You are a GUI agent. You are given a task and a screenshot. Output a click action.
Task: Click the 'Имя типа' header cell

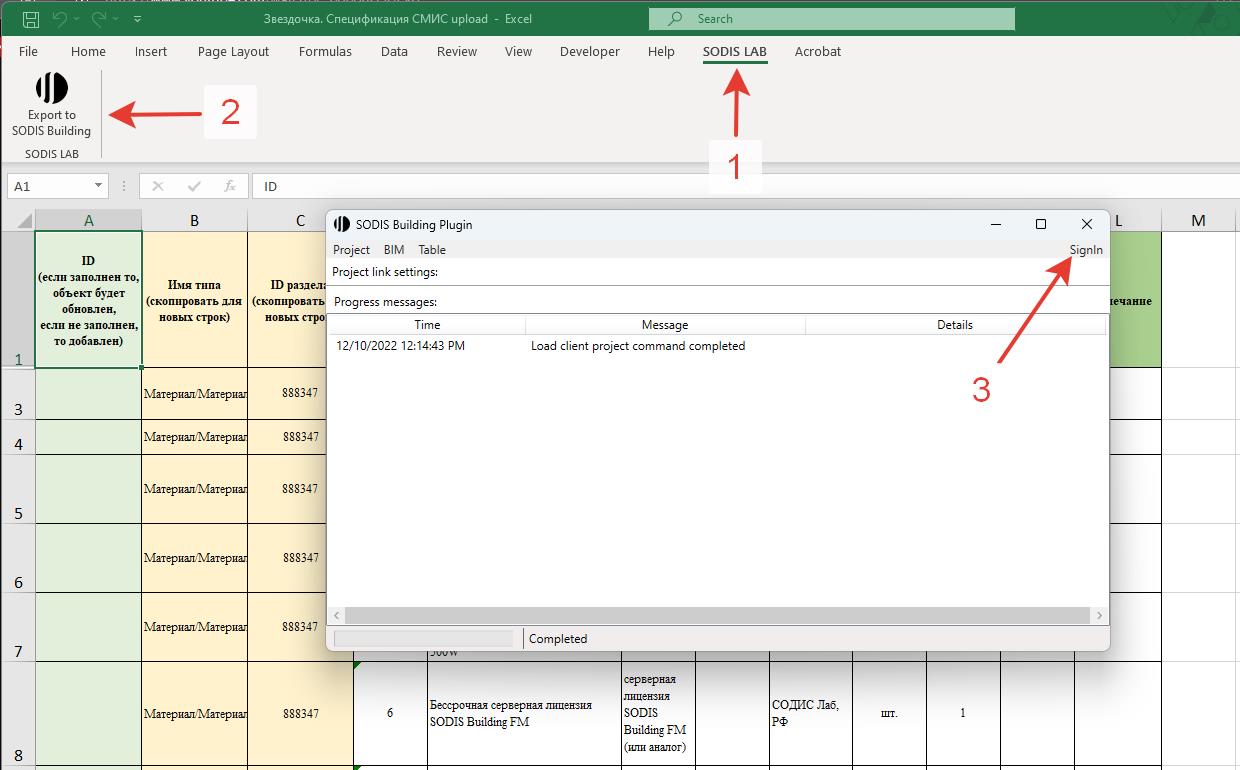coord(194,300)
